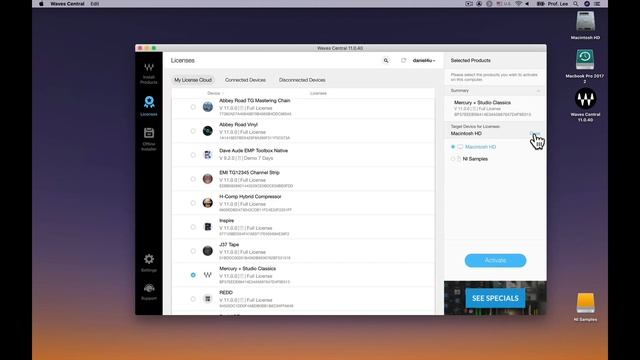
Task: Click the J37 Tape product icon
Action: click(207, 251)
